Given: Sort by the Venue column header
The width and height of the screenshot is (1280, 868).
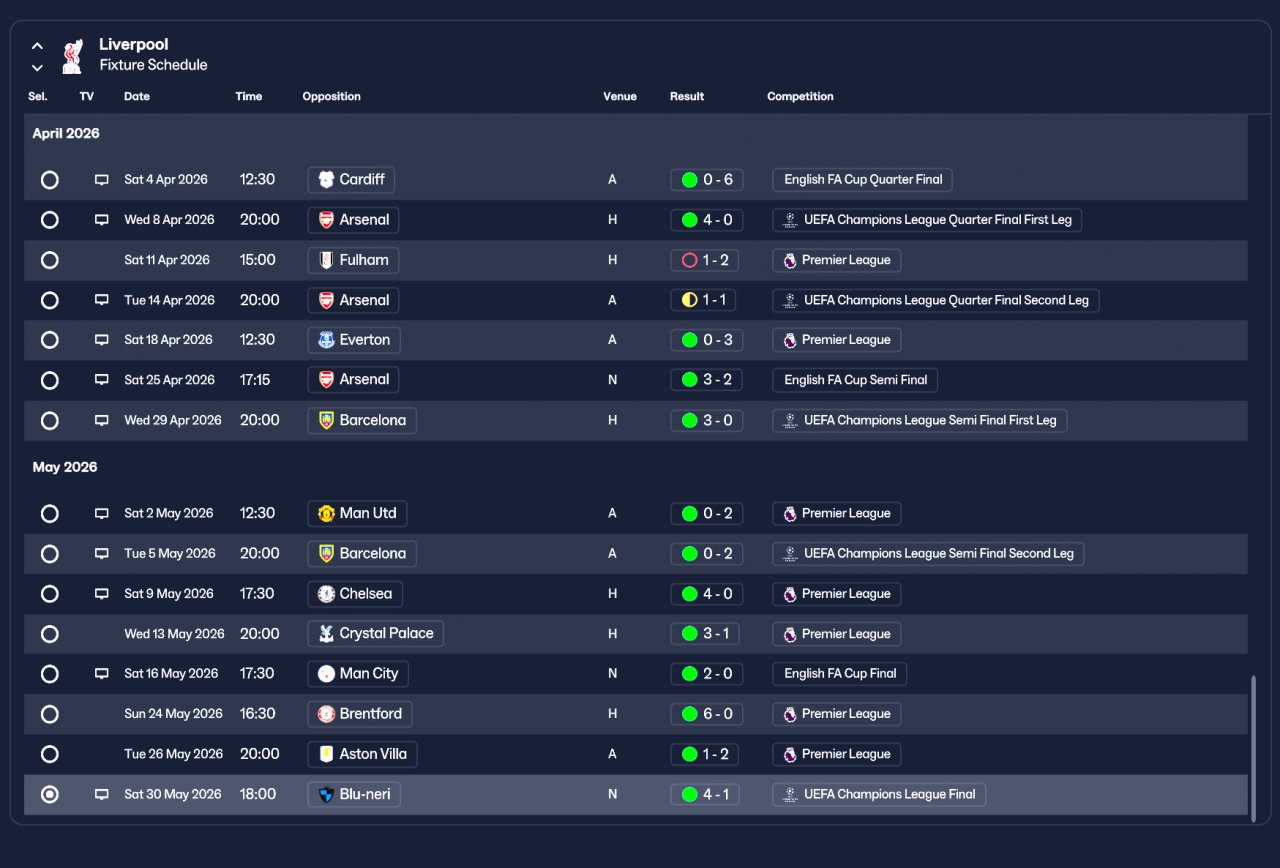Looking at the screenshot, I should point(620,97).
